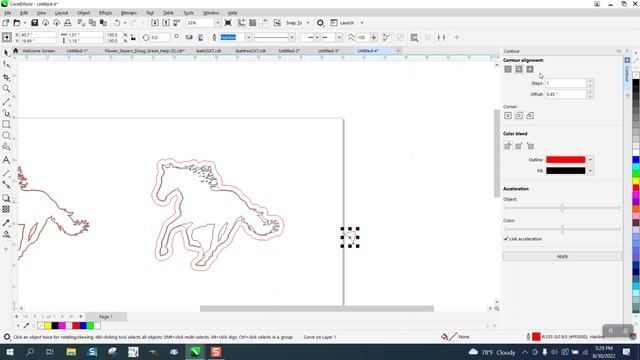Open File Explorer from the taskbar
The image size is (640, 360).
click(x=71, y=352)
